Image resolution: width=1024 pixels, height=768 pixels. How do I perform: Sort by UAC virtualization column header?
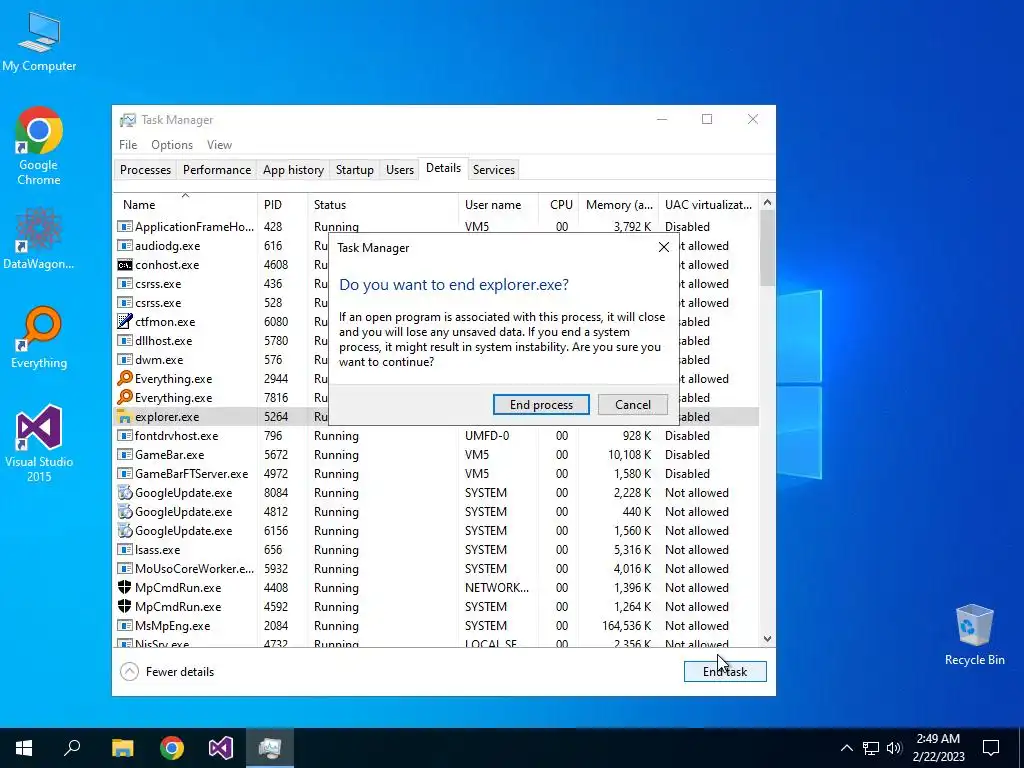click(708, 204)
